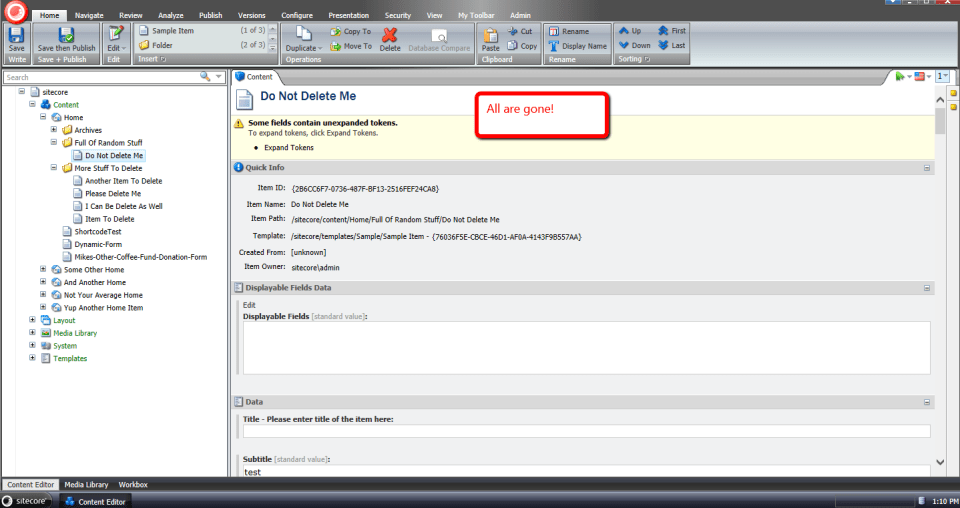This screenshot has width=960, height=508.
Task: Move item Up in sorting
Action: [629, 31]
